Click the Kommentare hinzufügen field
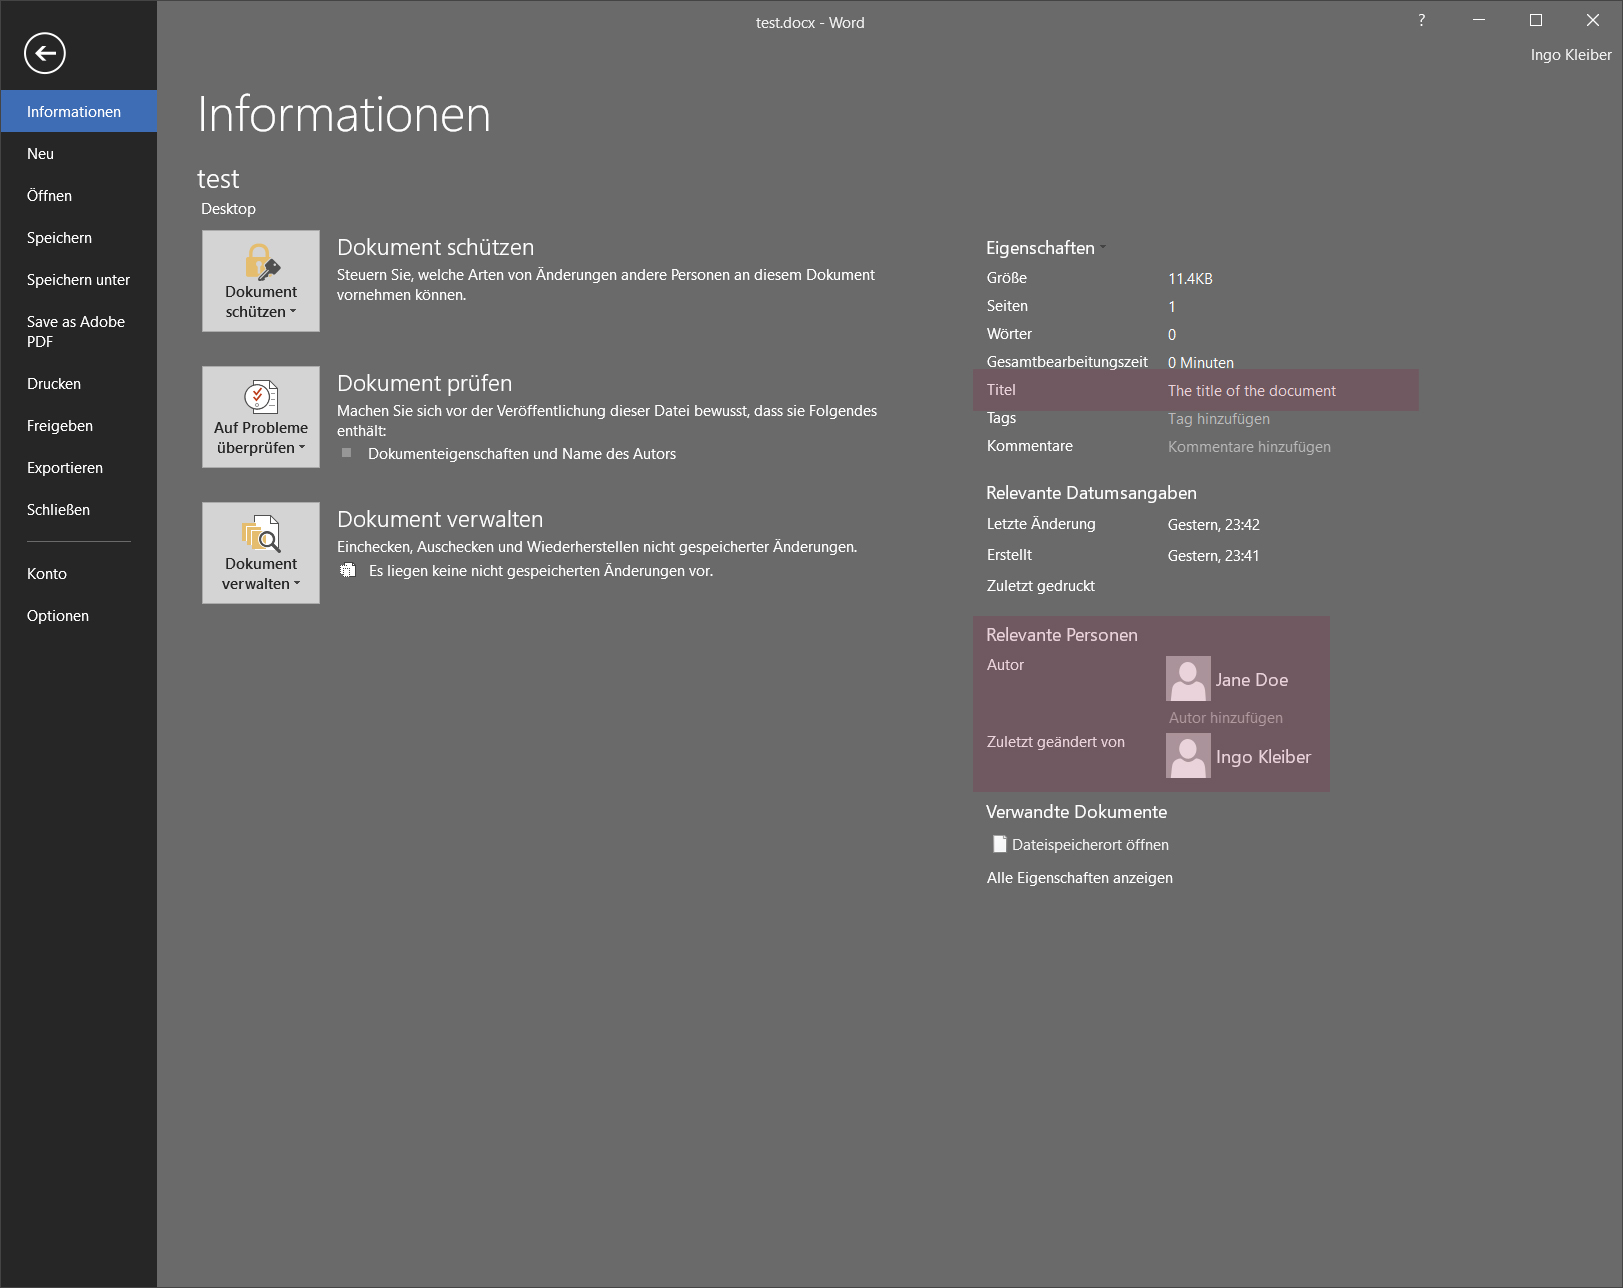The width and height of the screenshot is (1623, 1288). tap(1249, 446)
